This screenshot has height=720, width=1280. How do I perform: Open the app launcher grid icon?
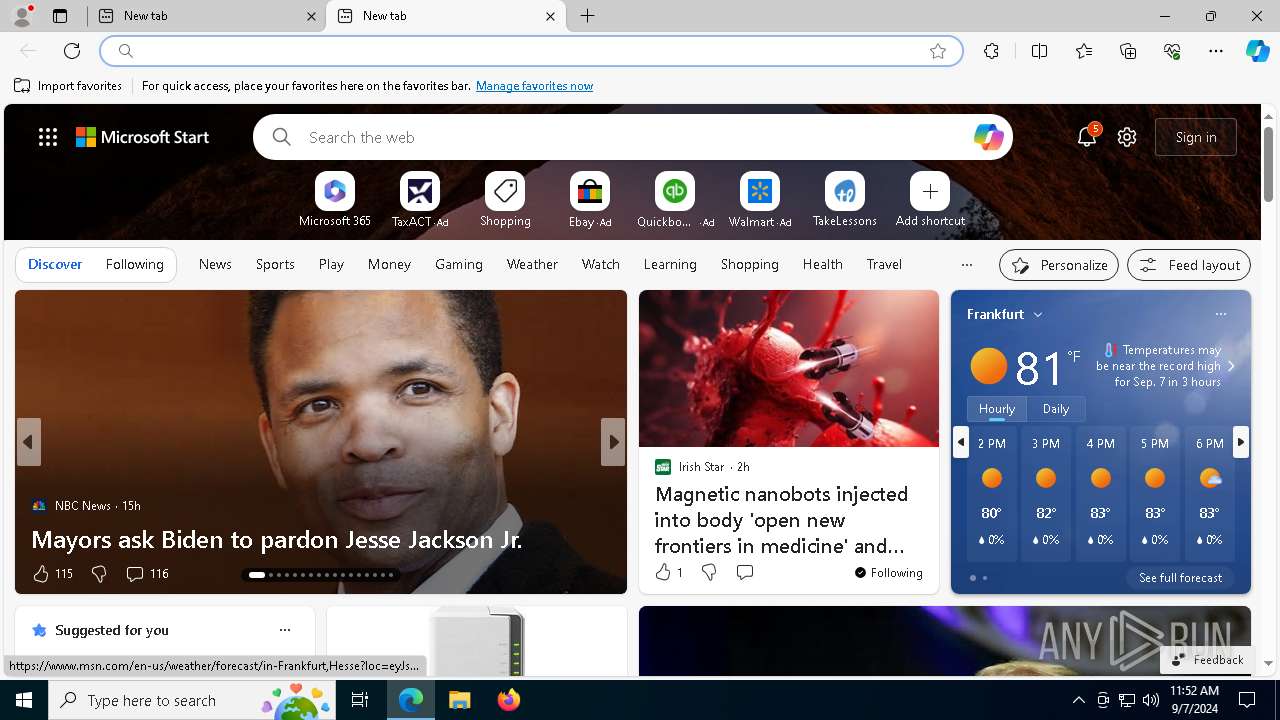48,137
